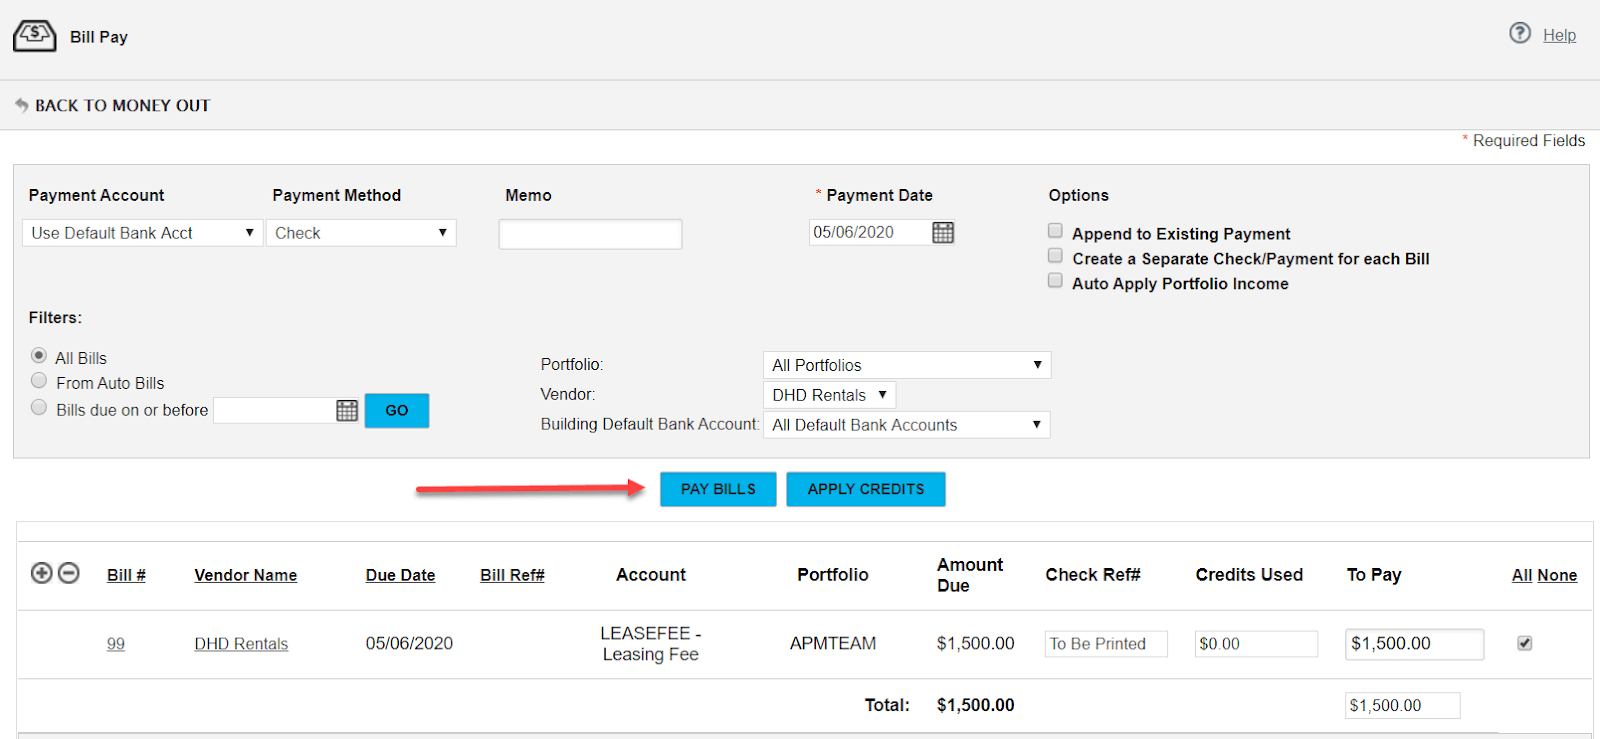Select All bills link
The image size is (1600, 739).
[x=1522, y=575]
